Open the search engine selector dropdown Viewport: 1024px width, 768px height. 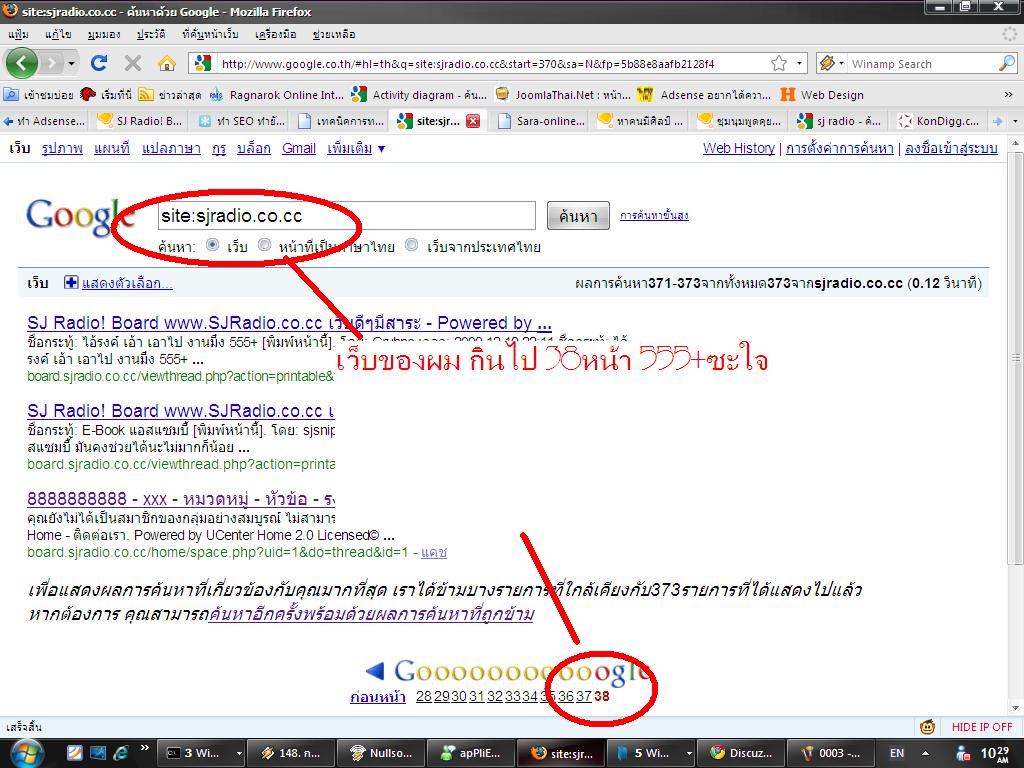(832, 63)
